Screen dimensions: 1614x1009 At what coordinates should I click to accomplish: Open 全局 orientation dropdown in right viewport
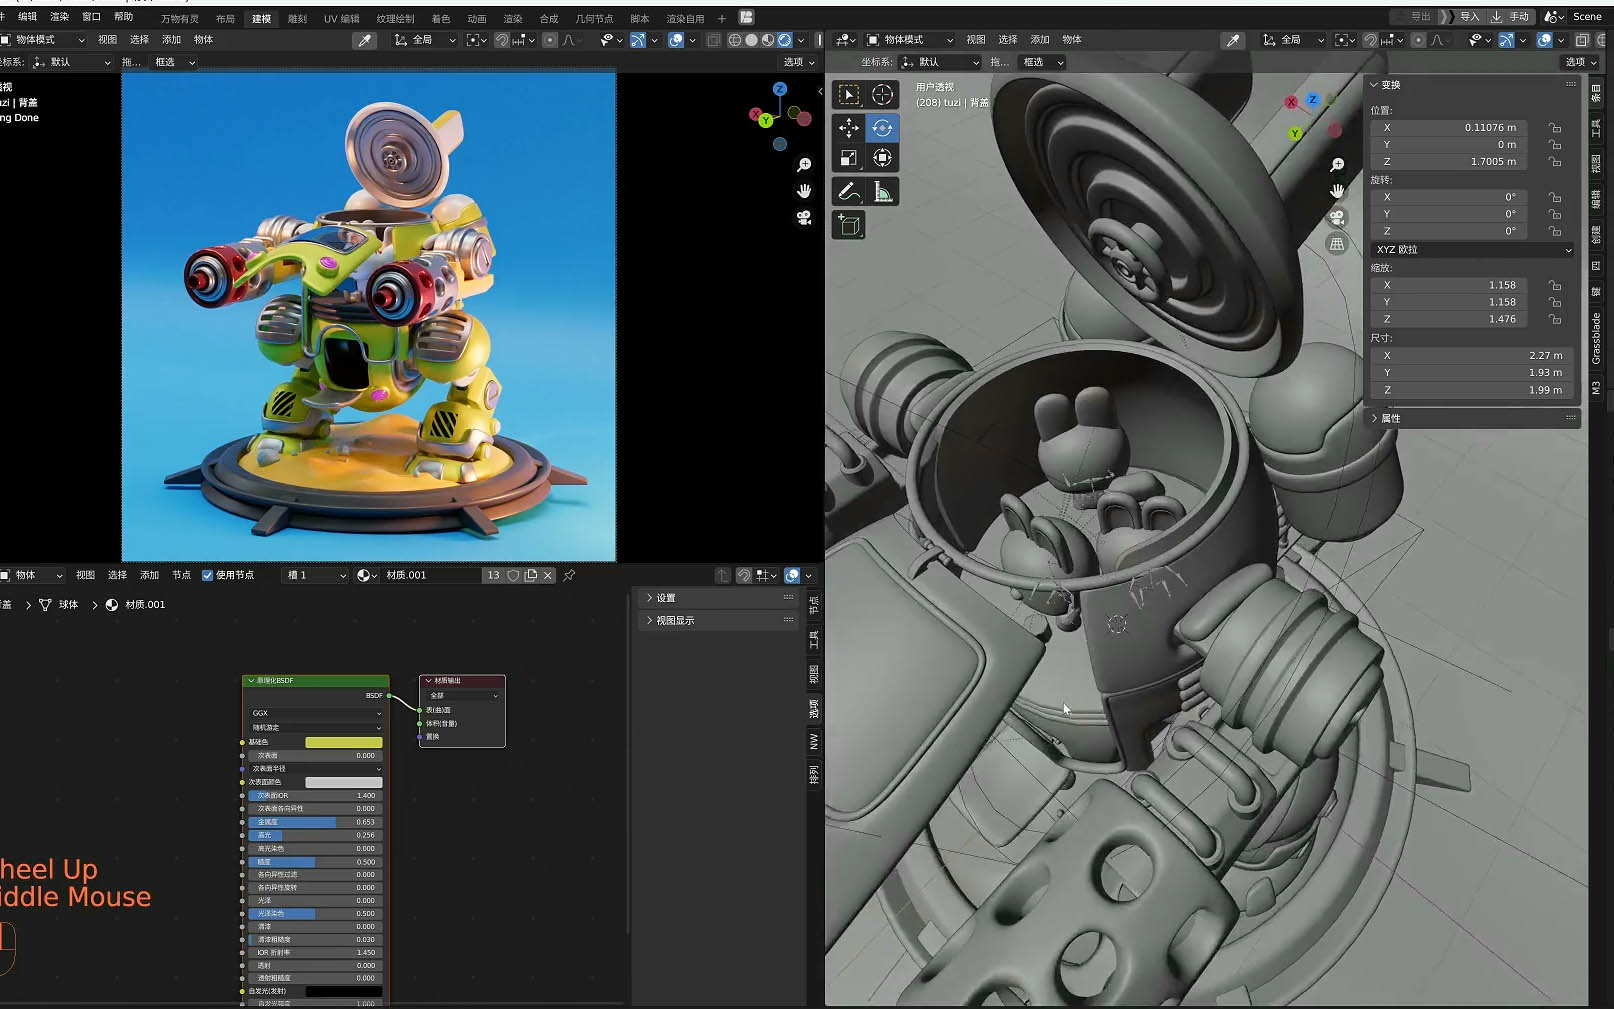[1292, 40]
